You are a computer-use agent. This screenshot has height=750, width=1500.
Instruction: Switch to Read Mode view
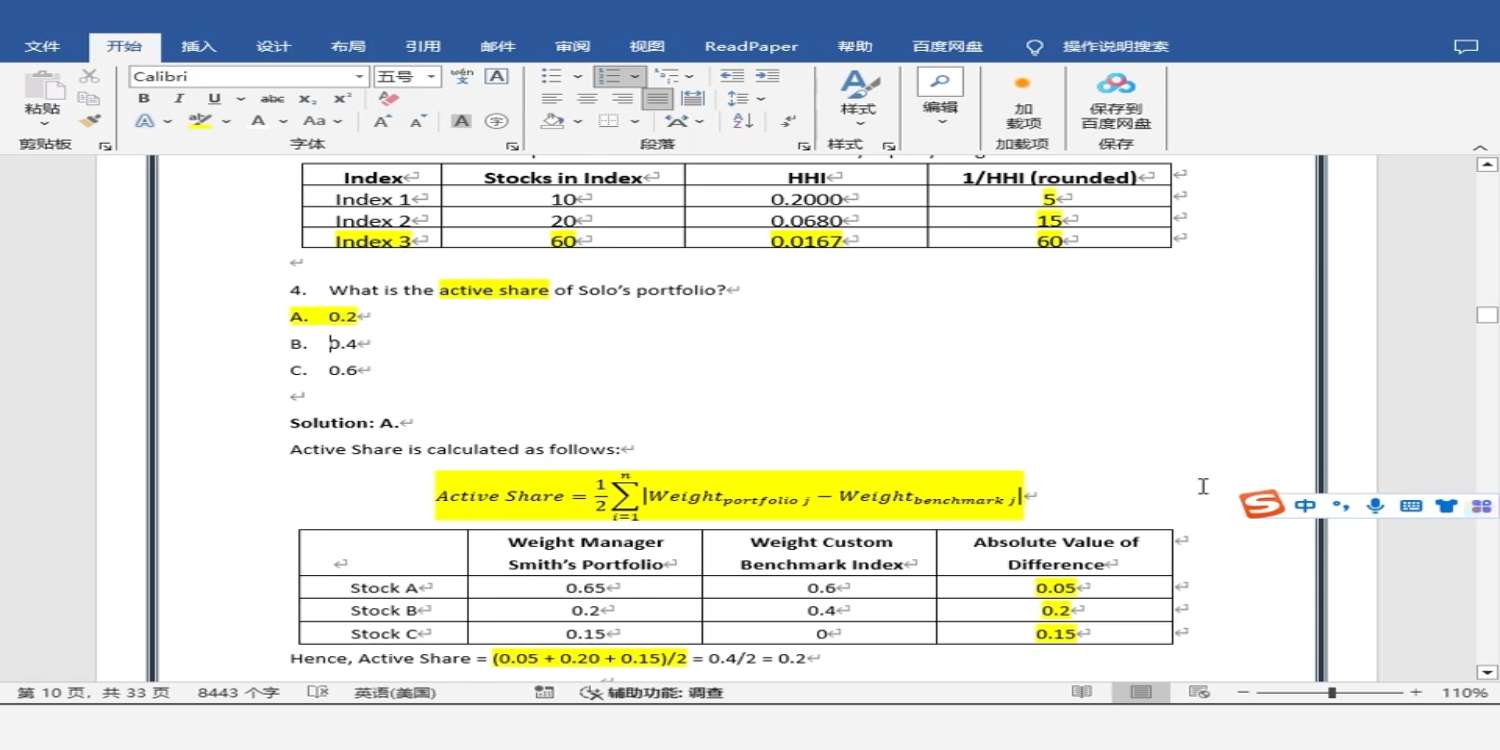[1081, 692]
